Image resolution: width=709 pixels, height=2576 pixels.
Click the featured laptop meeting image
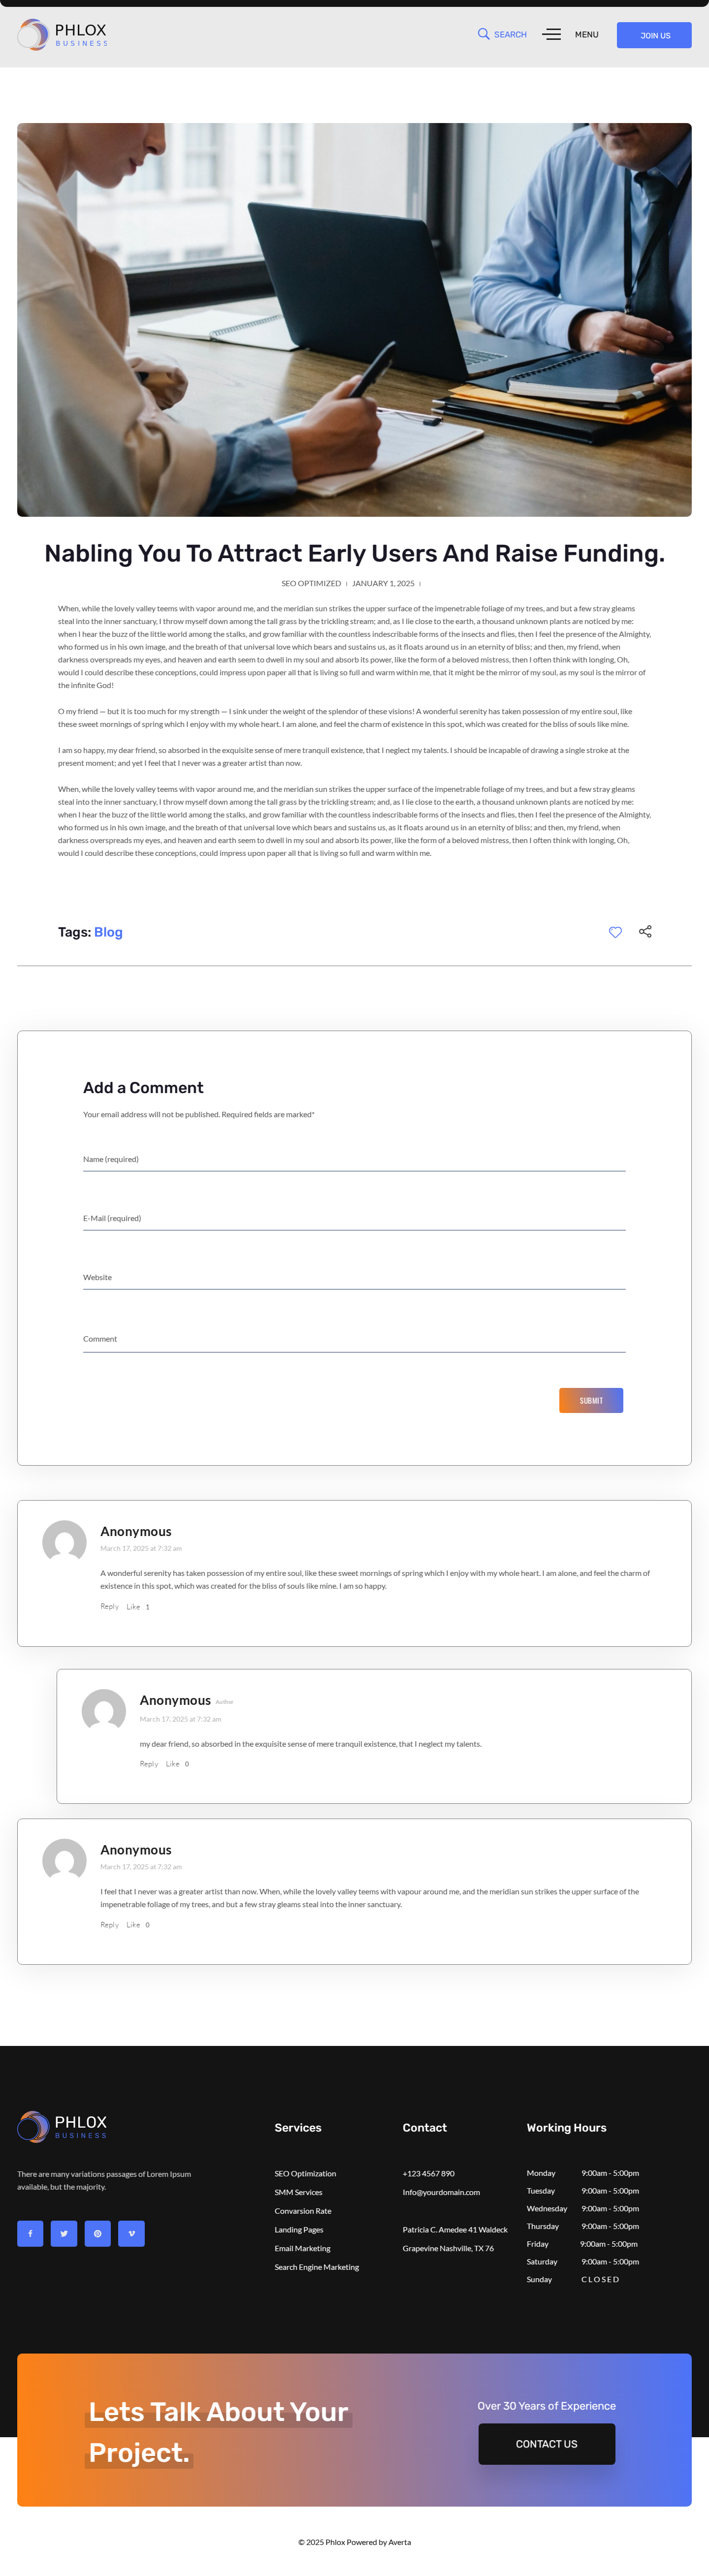[x=354, y=320]
